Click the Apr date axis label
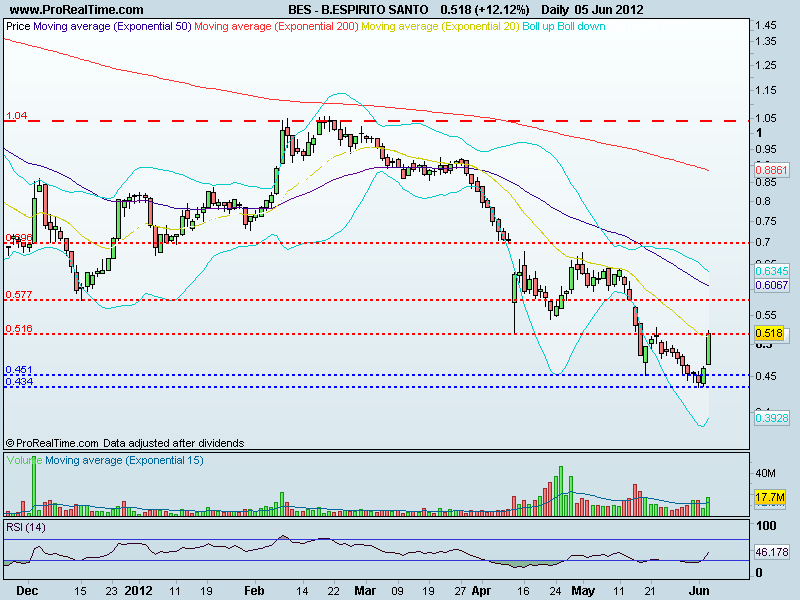The height and width of the screenshot is (600, 800). (481, 591)
